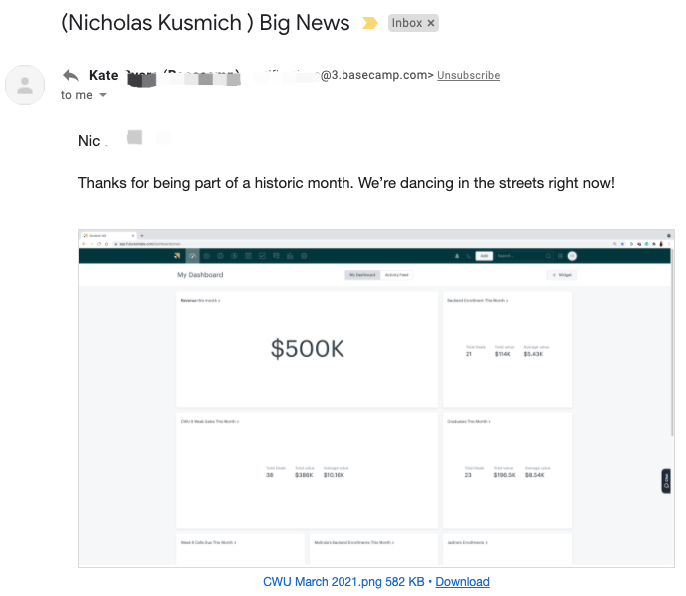Select the My Dashboard tab in screenshot
Image resolution: width=686 pixels, height=596 pixels.
[362, 274]
